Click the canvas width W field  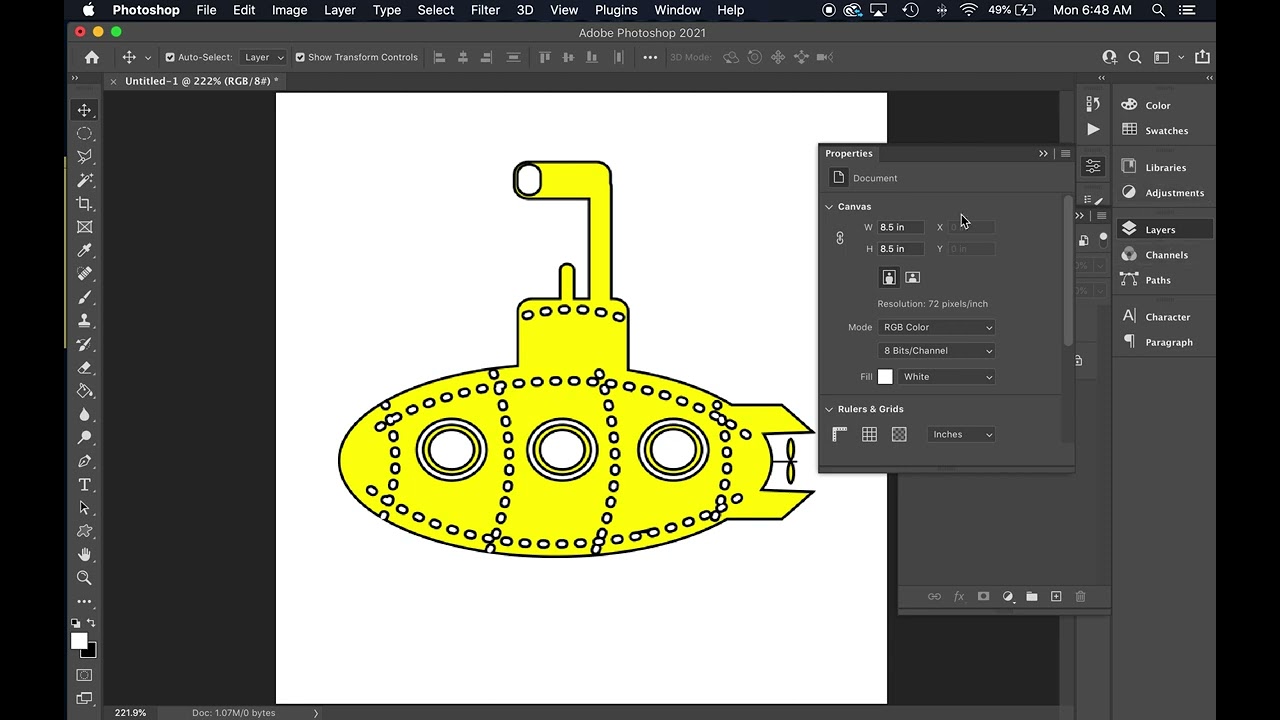tap(901, 227)
